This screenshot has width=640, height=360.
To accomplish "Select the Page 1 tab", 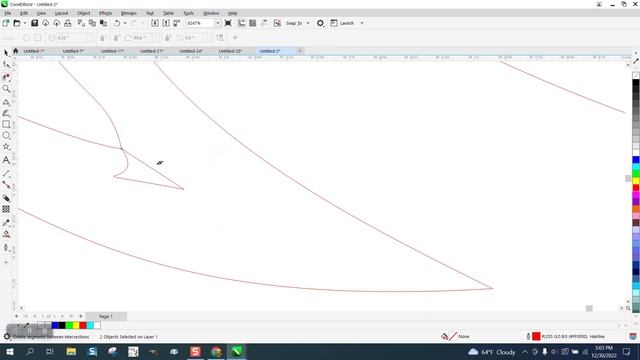I will click(x=106, y=316).
